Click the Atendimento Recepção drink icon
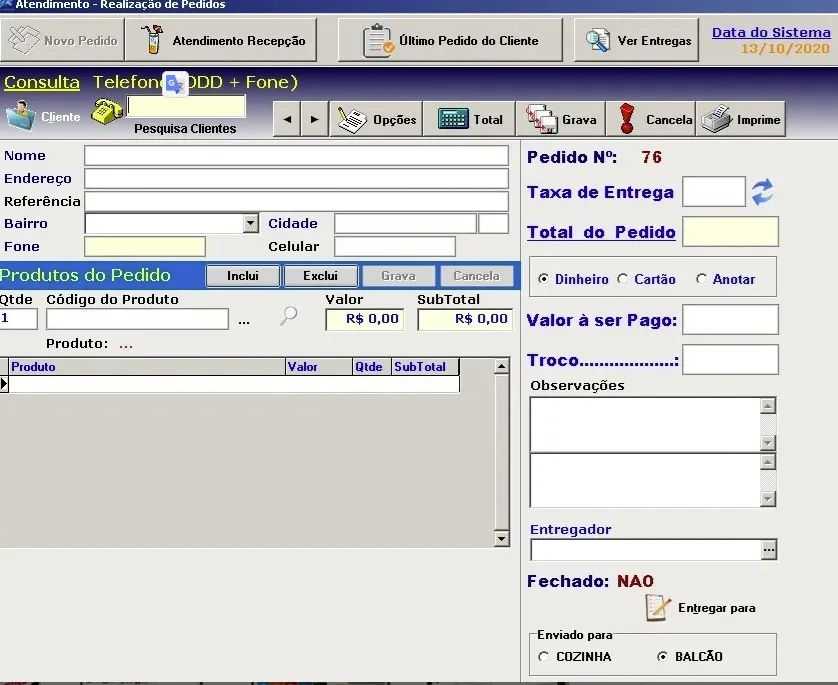This screenshot has height=685, width=838. 152,40
